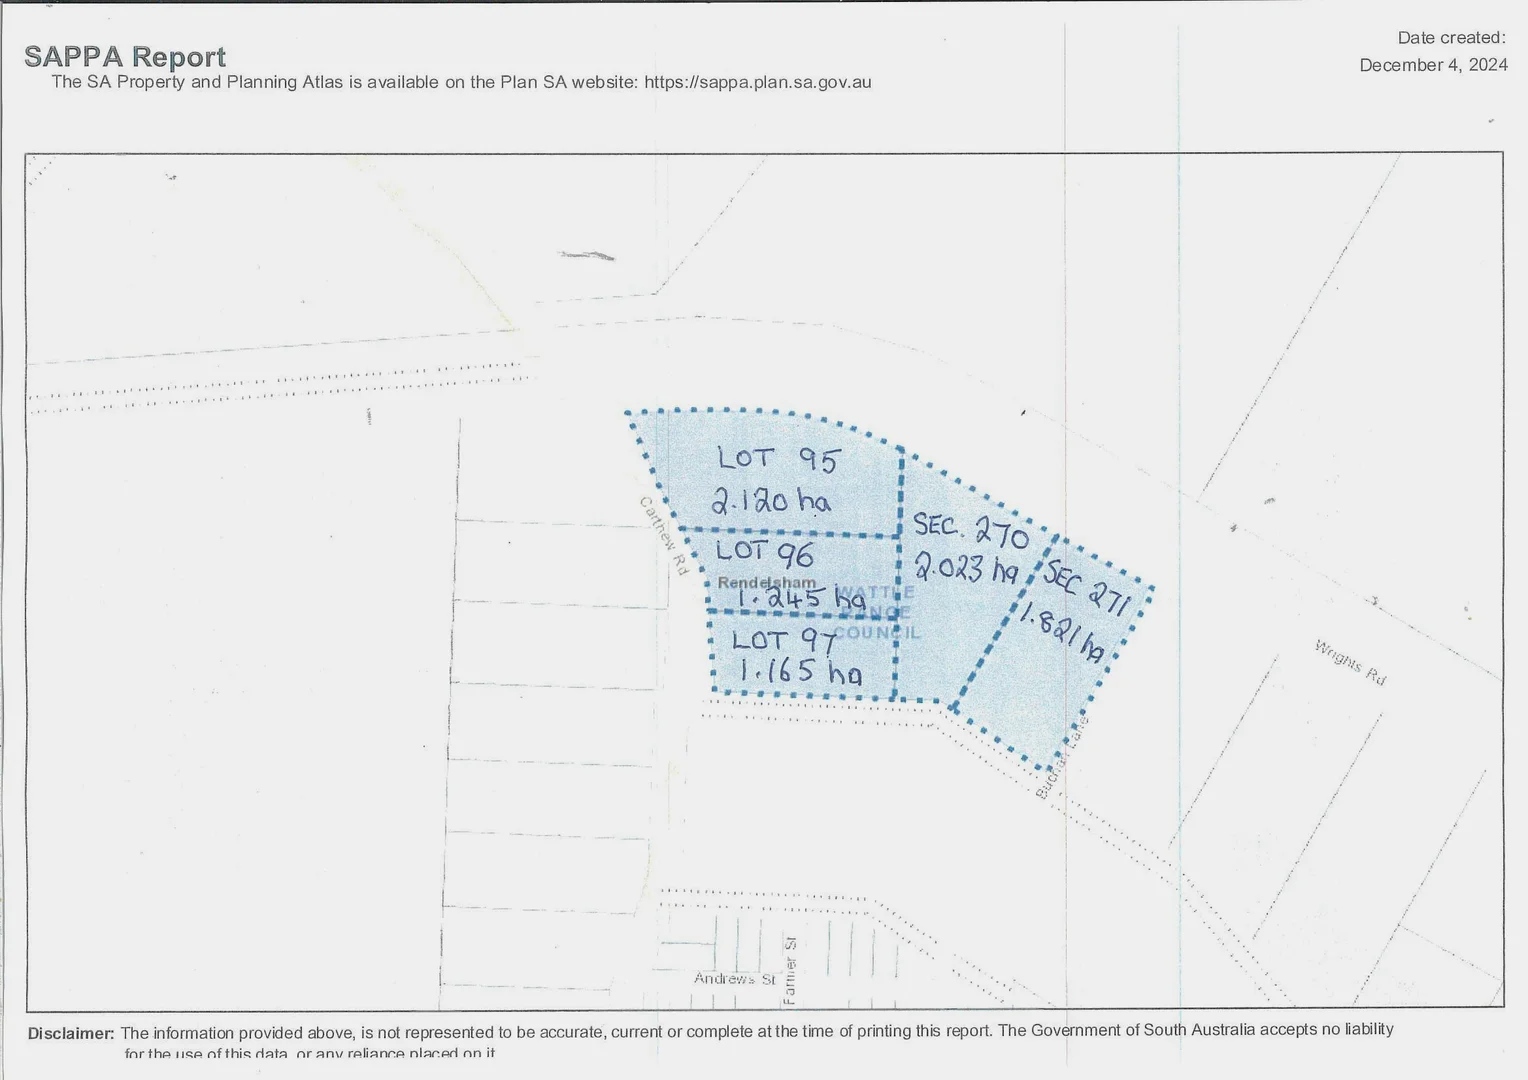The height and width of the screenshot is (1080, 1528).
Task: Click the 1.245 ha area annotation
Action: (800, 599)
